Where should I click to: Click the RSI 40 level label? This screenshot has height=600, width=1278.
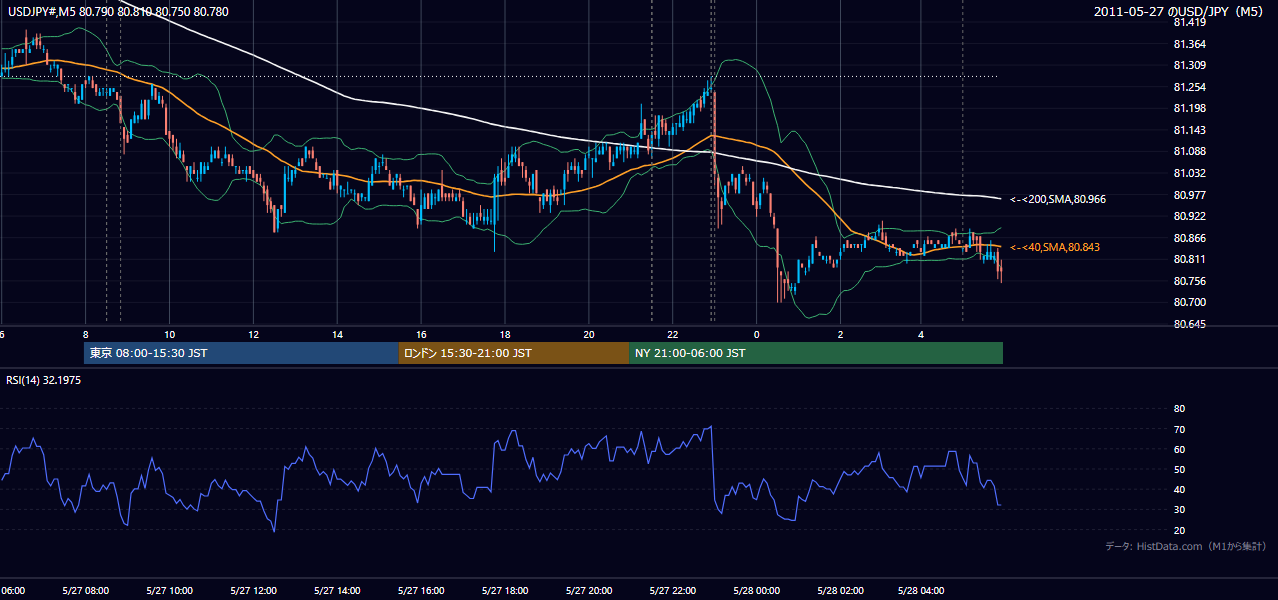click(1179, 489)
